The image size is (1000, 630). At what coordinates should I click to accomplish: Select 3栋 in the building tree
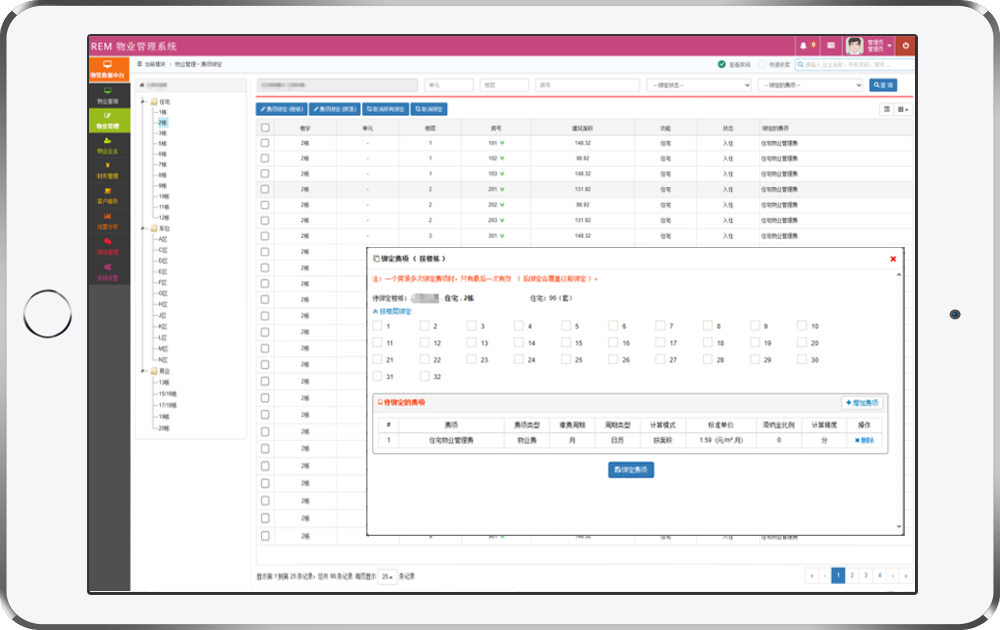[x=163, y=133]
